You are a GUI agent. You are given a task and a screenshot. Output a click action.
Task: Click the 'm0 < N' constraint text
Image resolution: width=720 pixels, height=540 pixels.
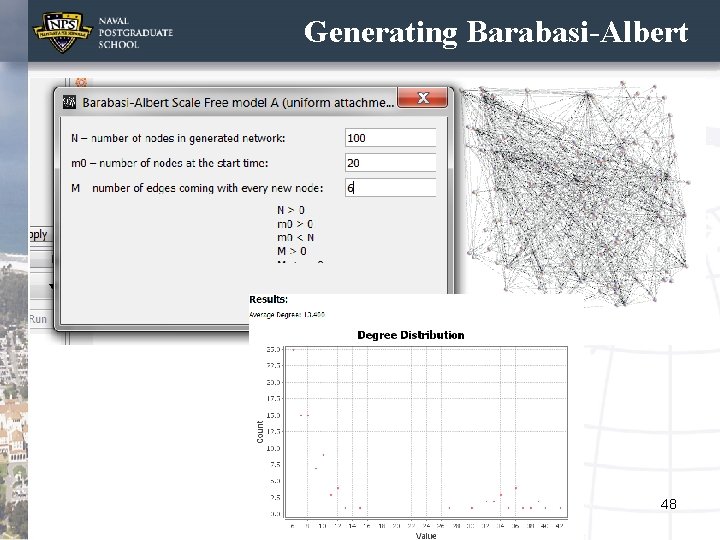[x=295, y=237]
